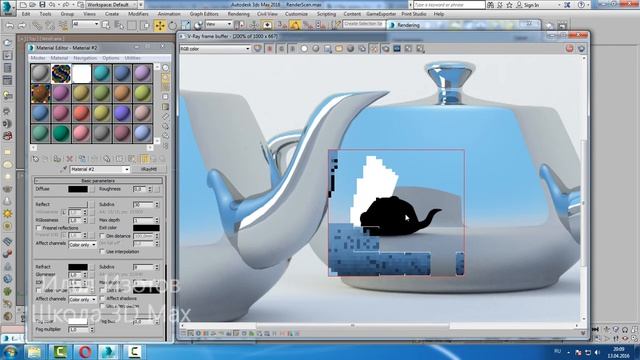Click the red stop render button
This screenshot has width=640, height=360.
coord(569,49)
